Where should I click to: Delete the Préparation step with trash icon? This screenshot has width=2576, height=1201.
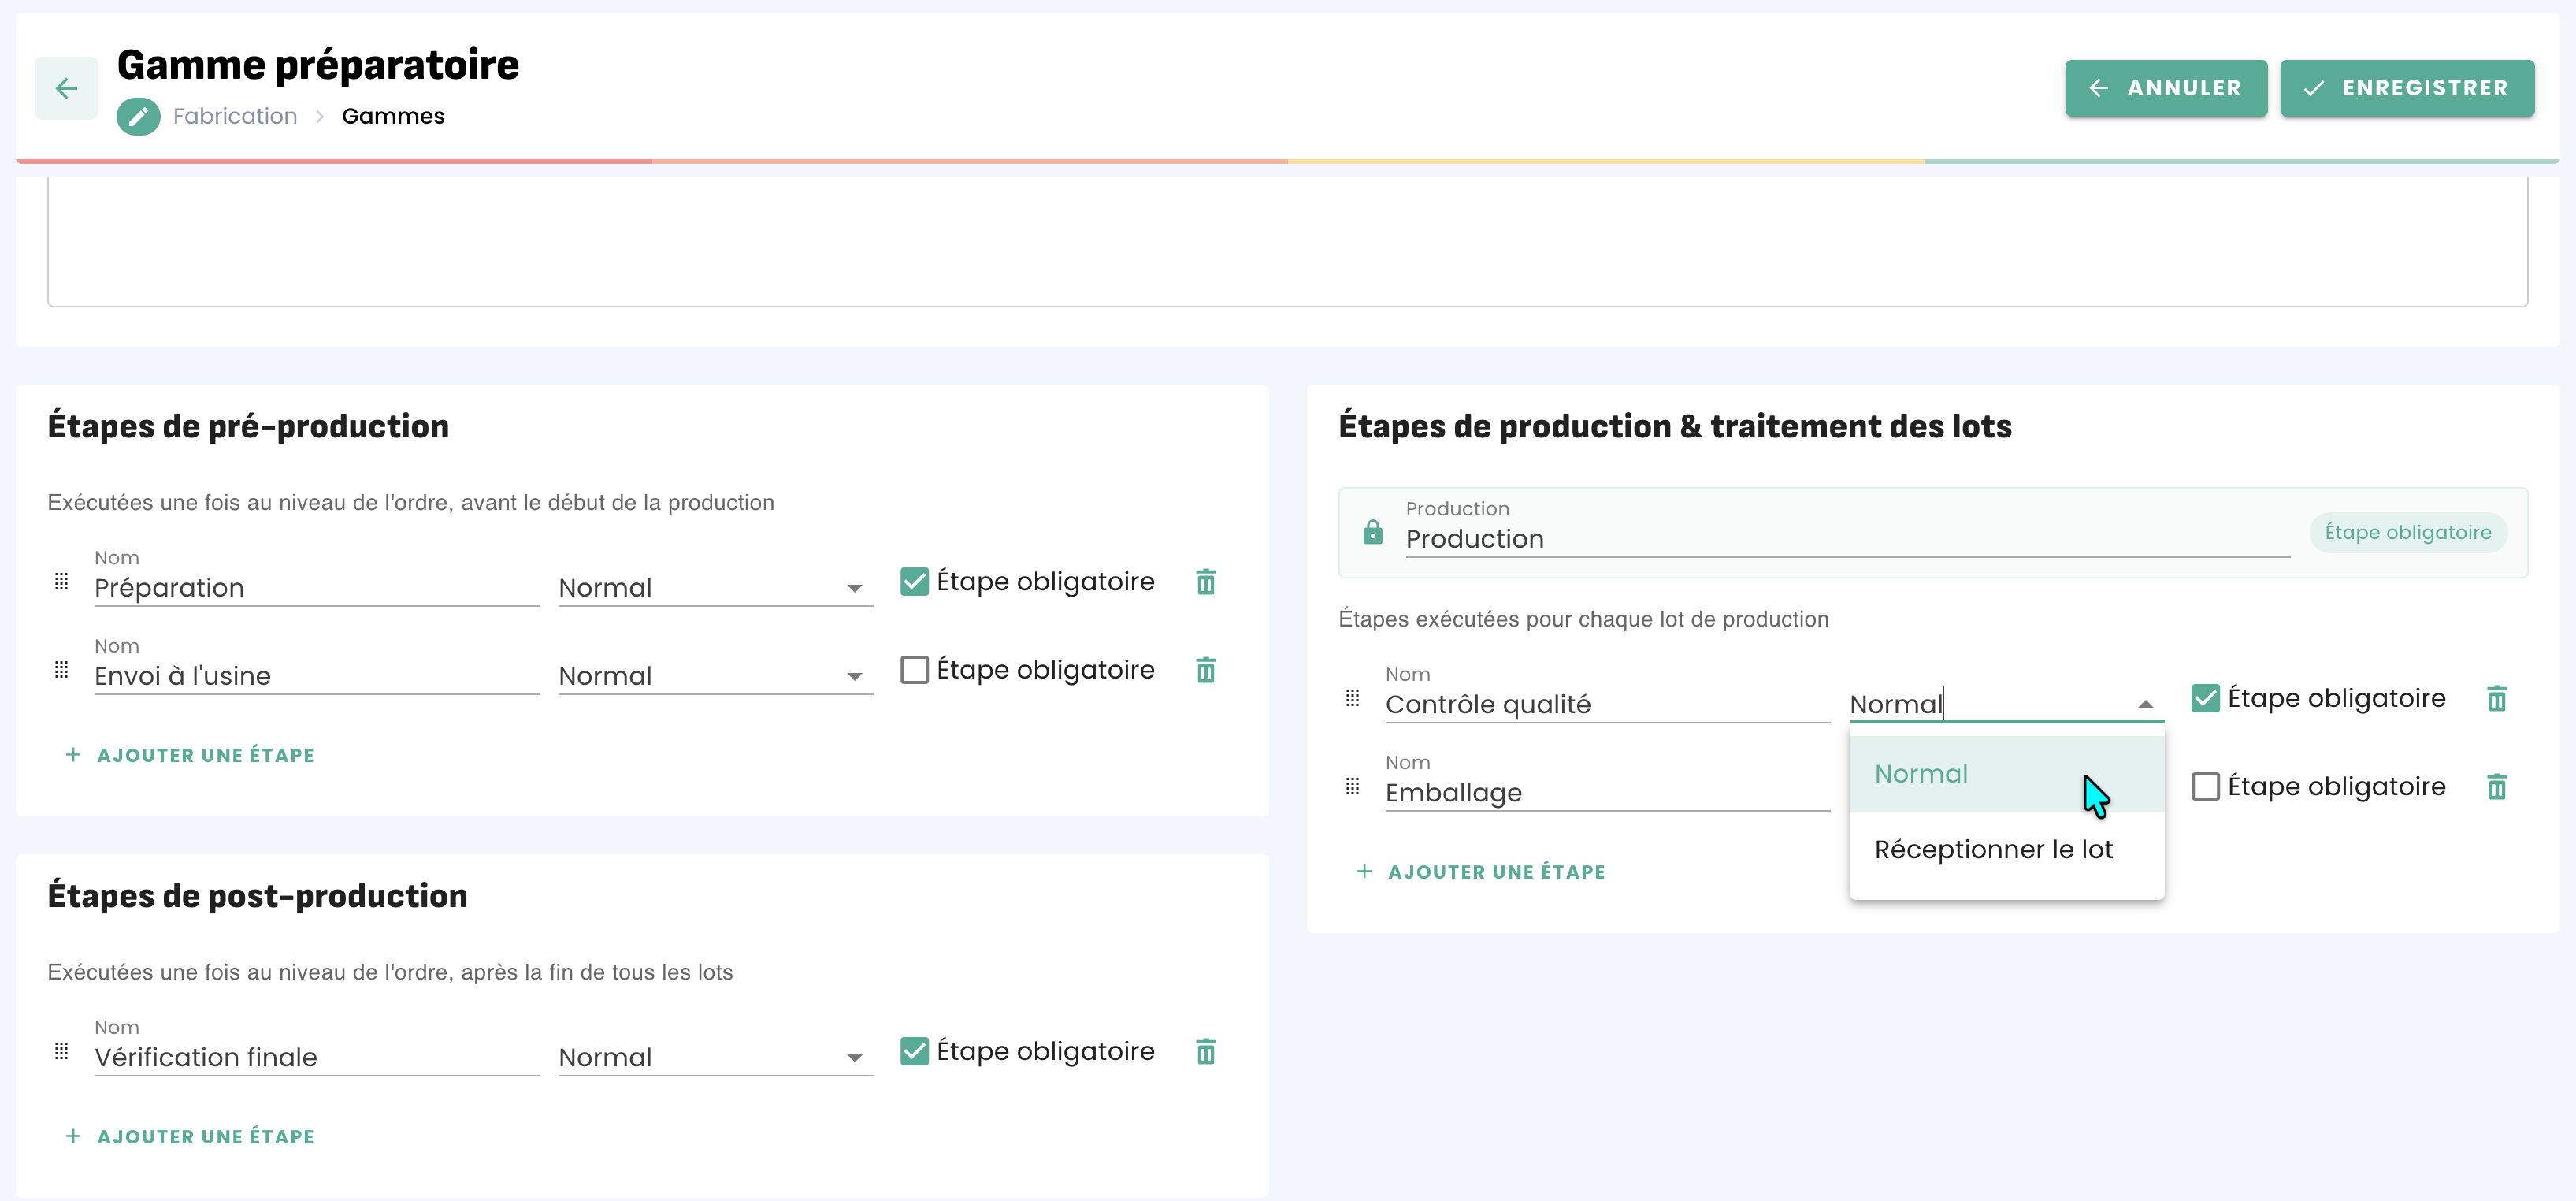click(1205, 582)
